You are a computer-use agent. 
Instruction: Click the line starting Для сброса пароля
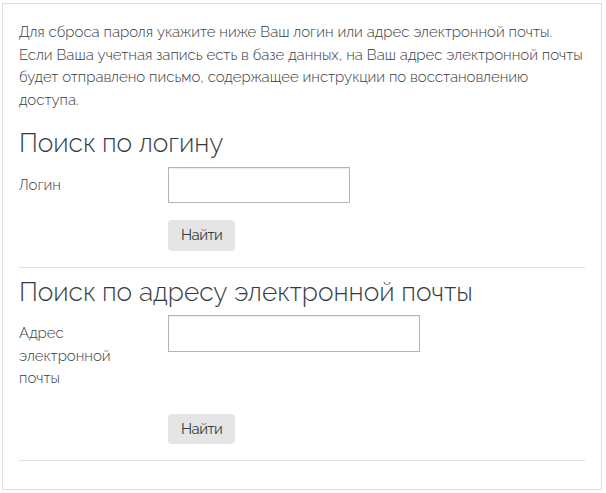pos(286,32)
